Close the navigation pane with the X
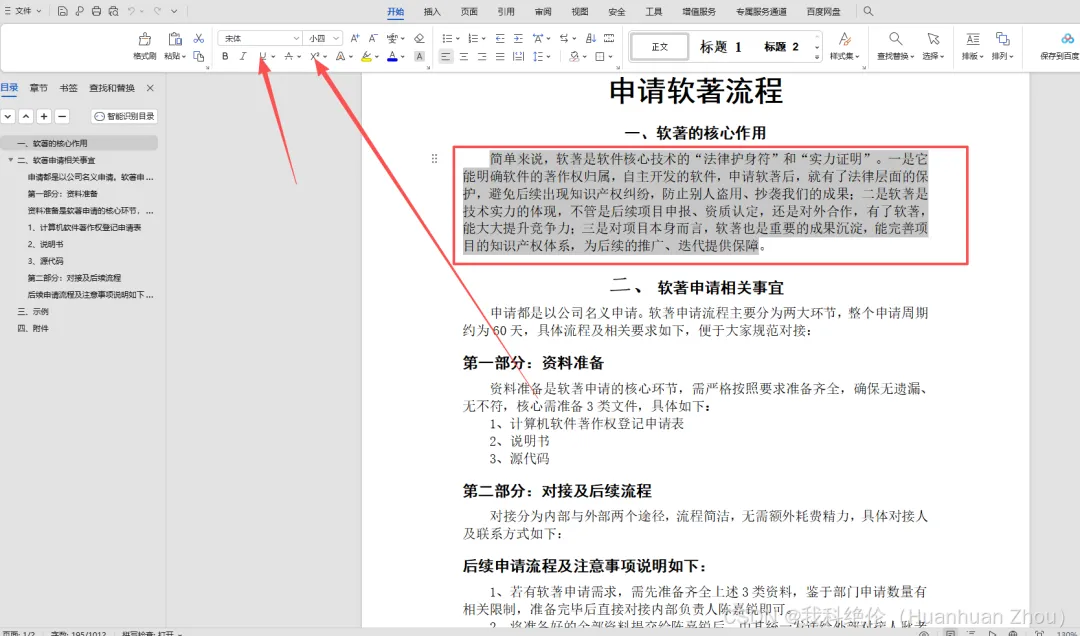 (x=150, y=88)
